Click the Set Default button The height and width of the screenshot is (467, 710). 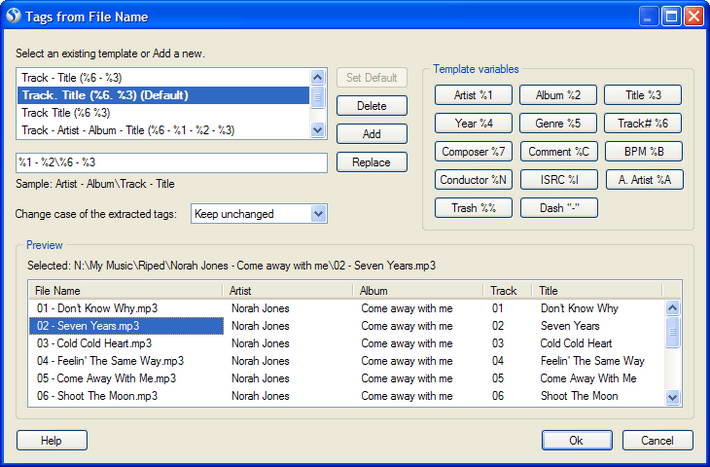coord(372,78)
